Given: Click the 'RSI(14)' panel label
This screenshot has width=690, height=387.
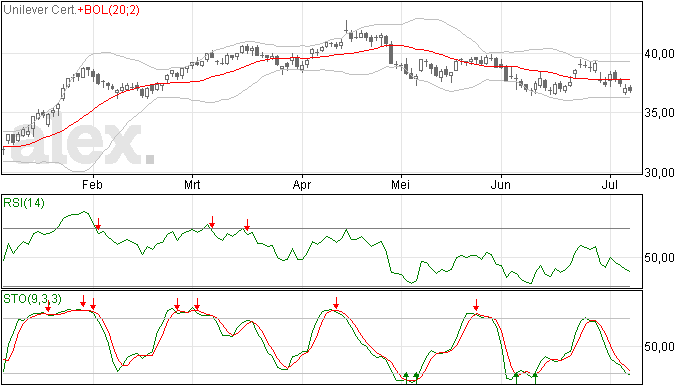Looking at the screenshot, I should (x=24, y=203).
